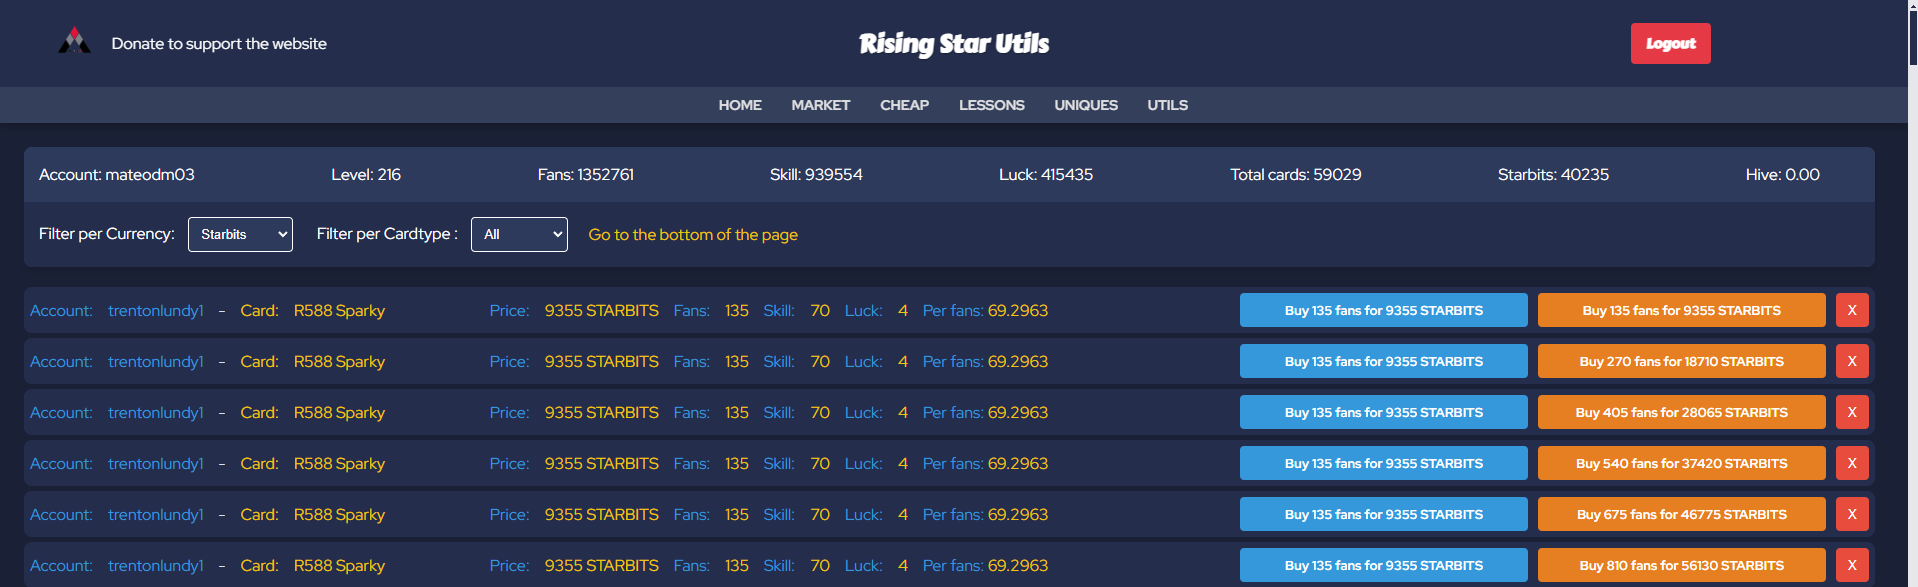This screenshot has height=587, width=1918.
Task: Dismiss the row with 270 fans offer
Action: (1852, 361)
